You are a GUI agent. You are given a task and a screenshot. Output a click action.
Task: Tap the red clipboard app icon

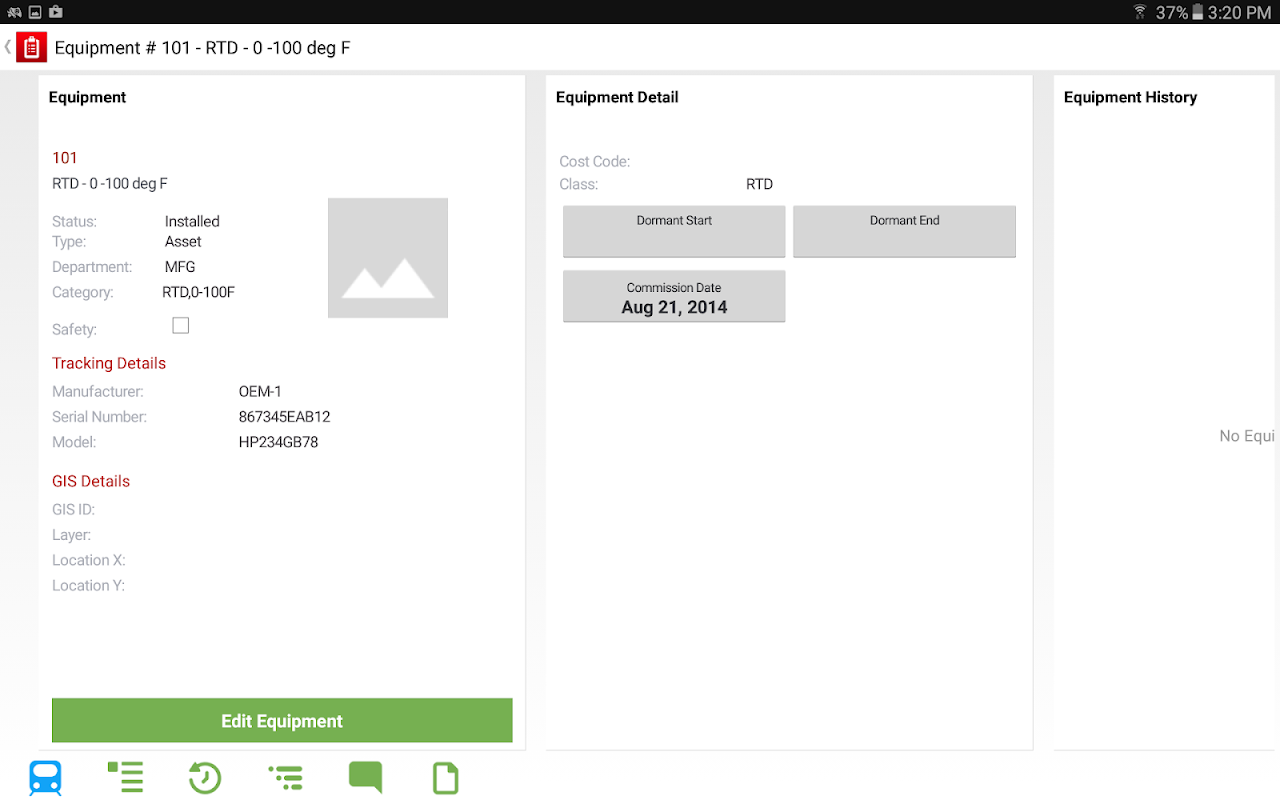pos(32,47)
